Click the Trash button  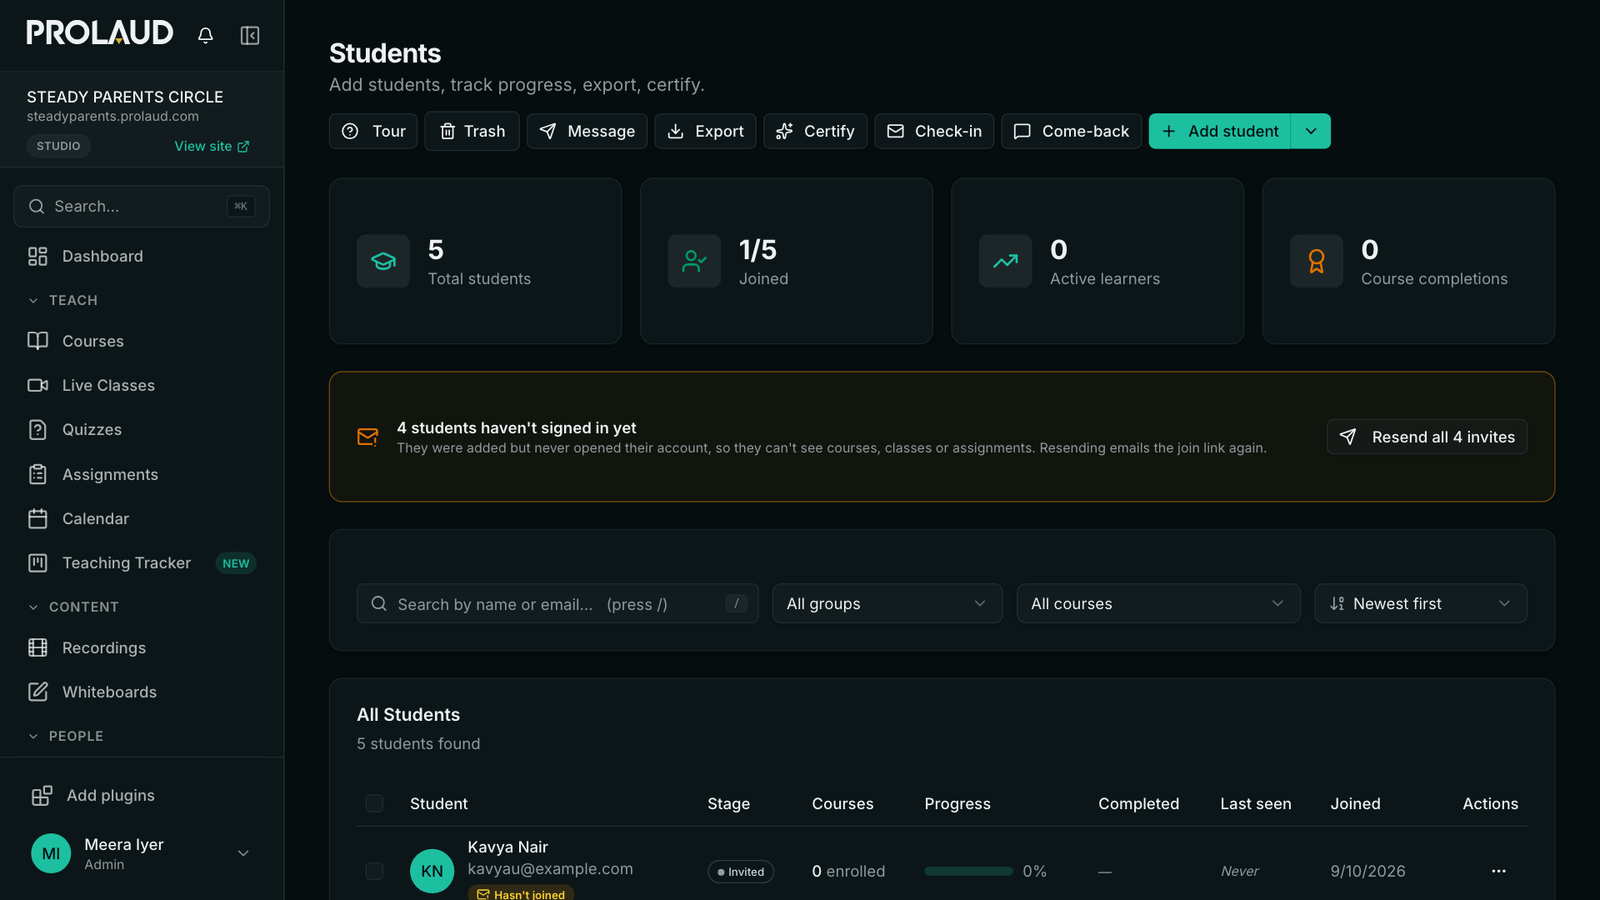pyautogui.click(x=472, y=131)
